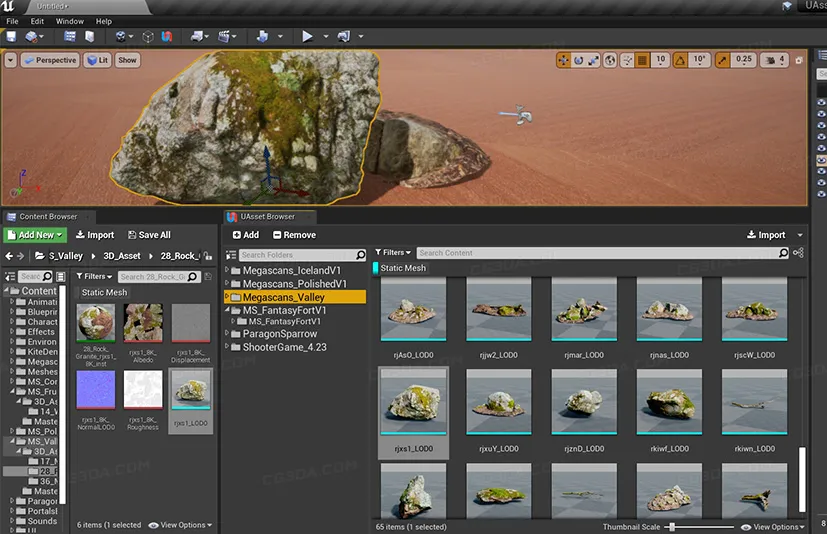Select the Scale gizmo mode
Image resolution: width=827 pixels, height=534 pixels.
click(x=593, y=60)
